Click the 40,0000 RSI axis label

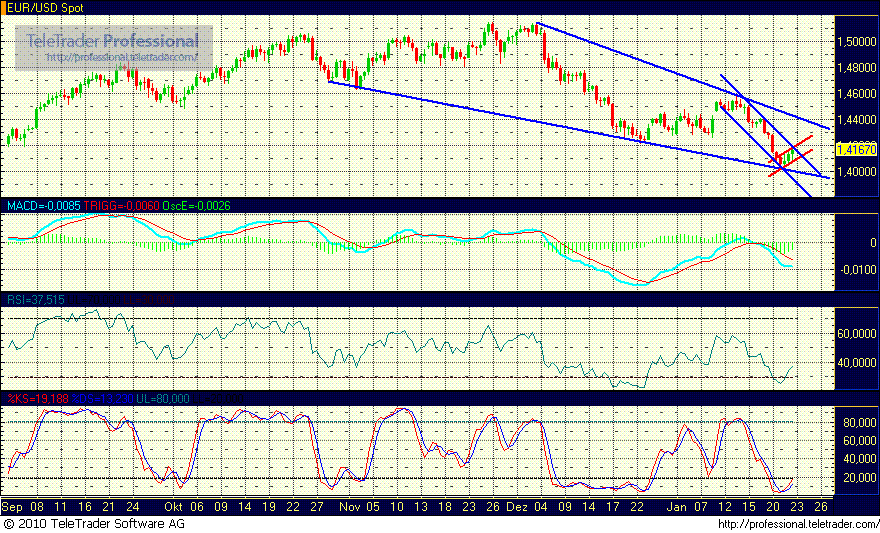pyautogui.click(x=859, y=363)
